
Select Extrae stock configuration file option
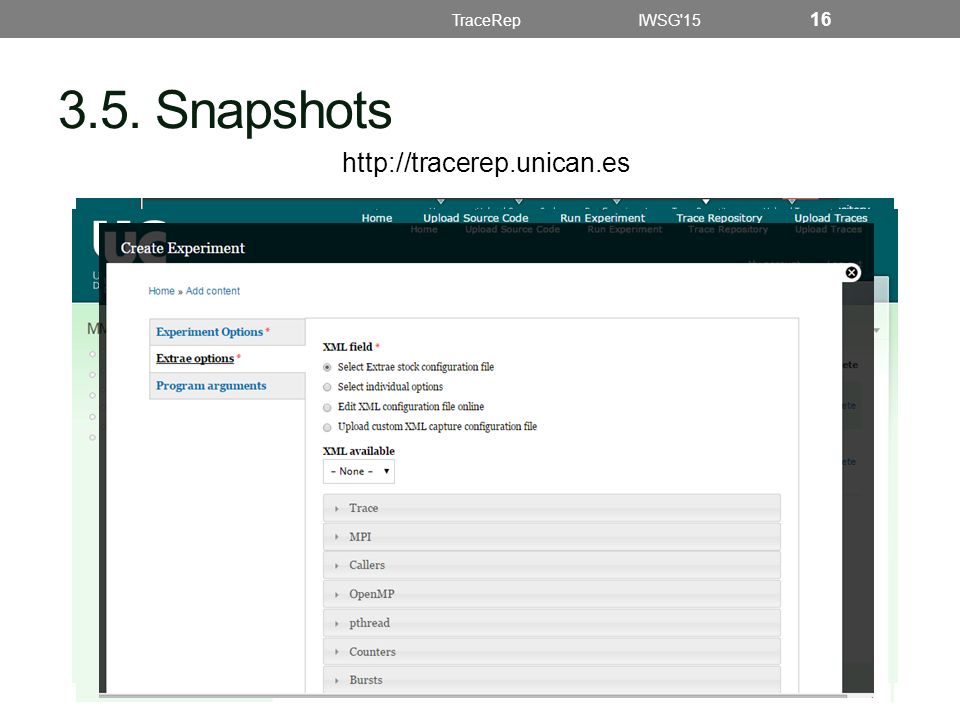pyautogui.click(x=327, y=367)
